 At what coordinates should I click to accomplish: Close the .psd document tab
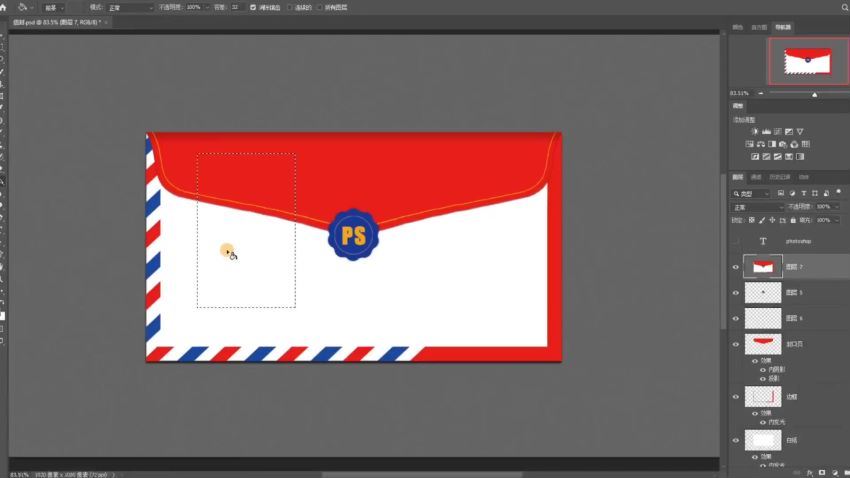click(106, 22)
